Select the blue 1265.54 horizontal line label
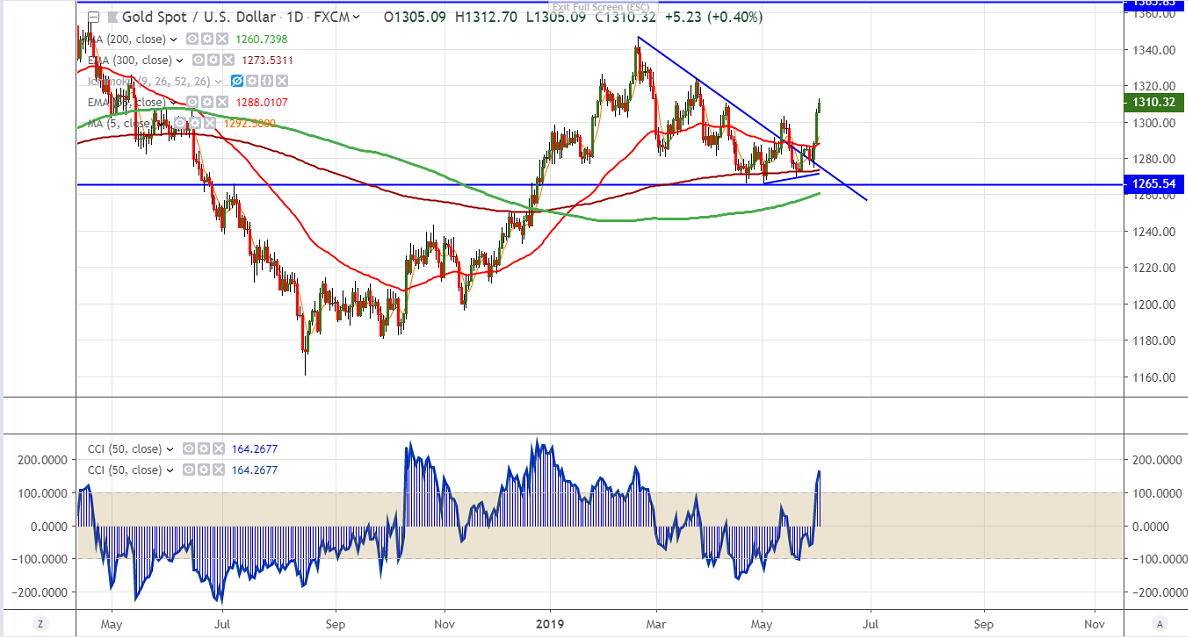Image resolution: width=1188 pixels, height=637 pixels. [x=1154, y=184]
